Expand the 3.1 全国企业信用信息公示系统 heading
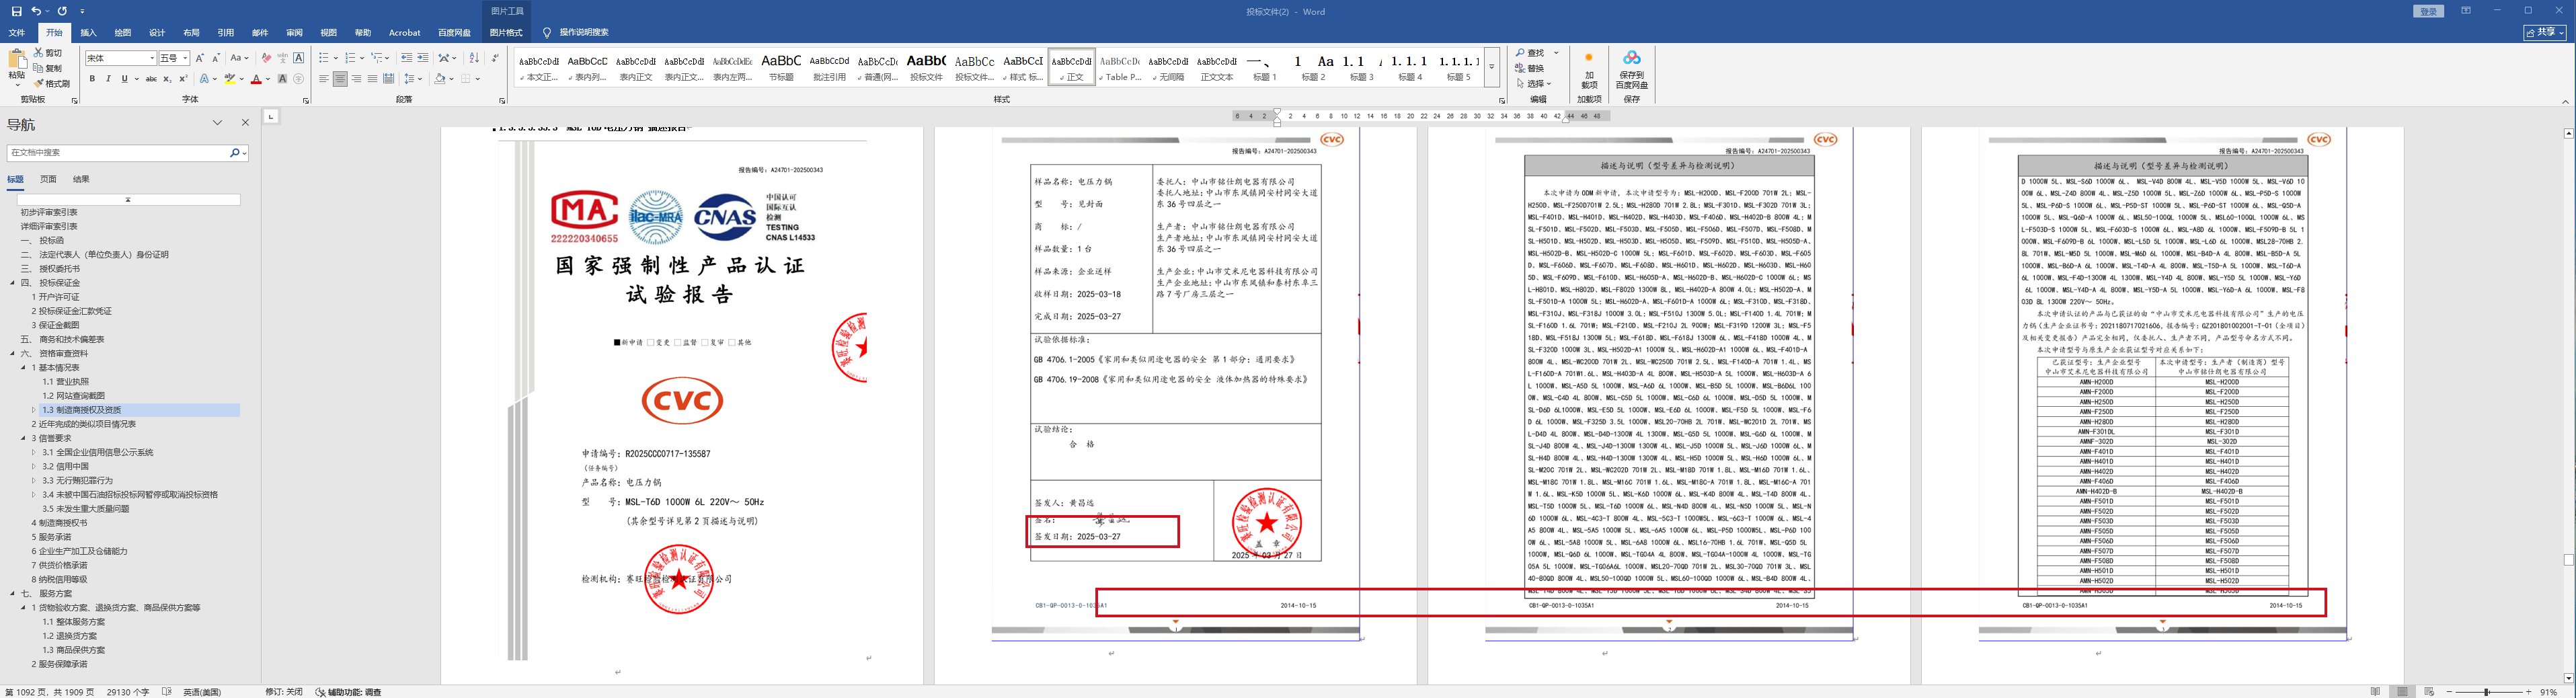The height and width of the screenshot is (698, 2576). [x=33, y=452]
